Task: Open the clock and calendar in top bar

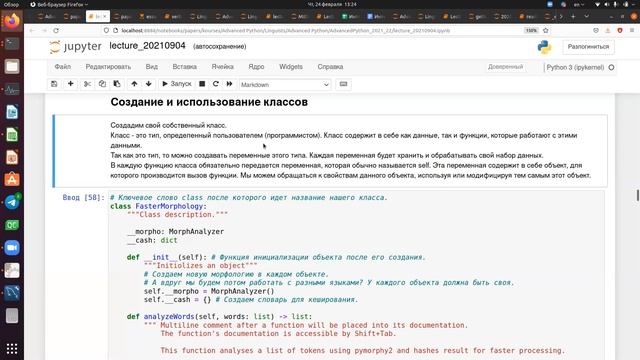Action: pyautogui.click(x=332, y=4)
